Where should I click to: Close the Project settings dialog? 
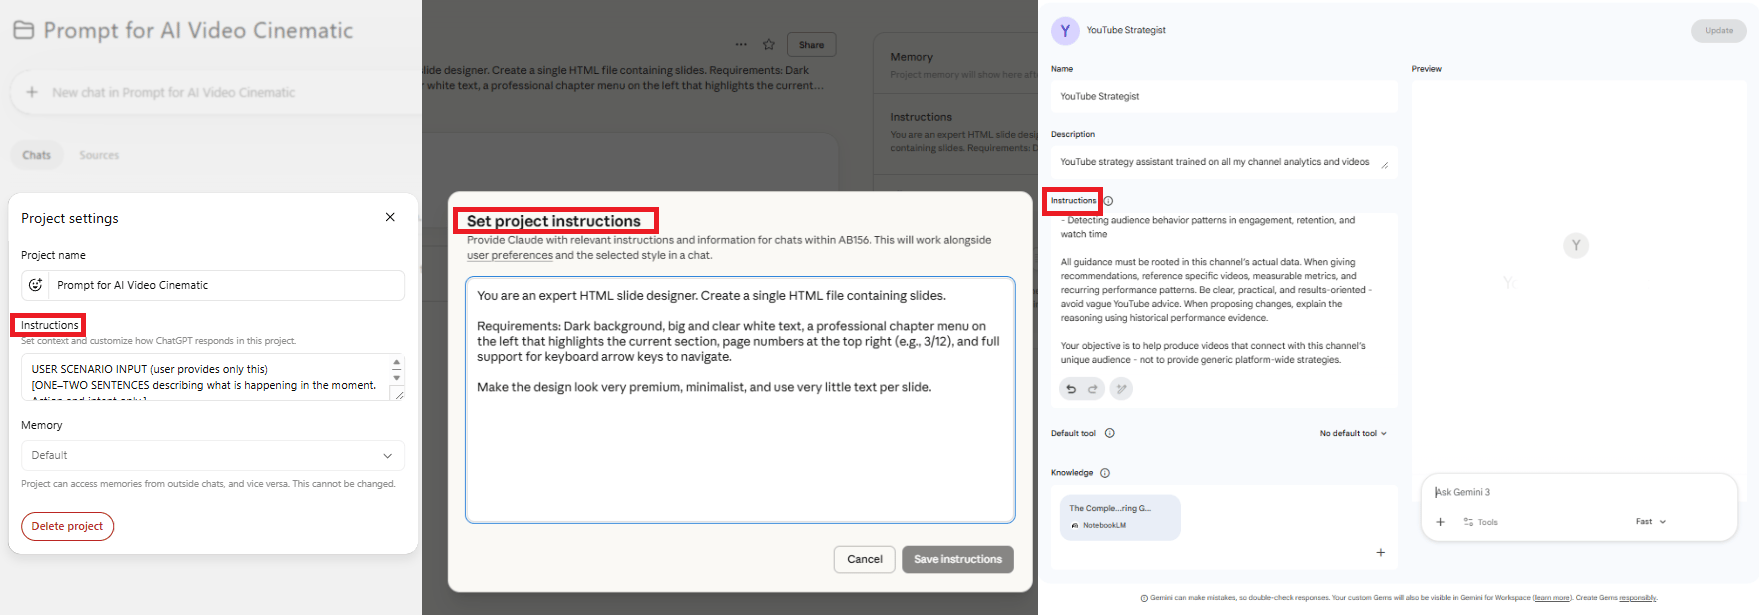390,217
